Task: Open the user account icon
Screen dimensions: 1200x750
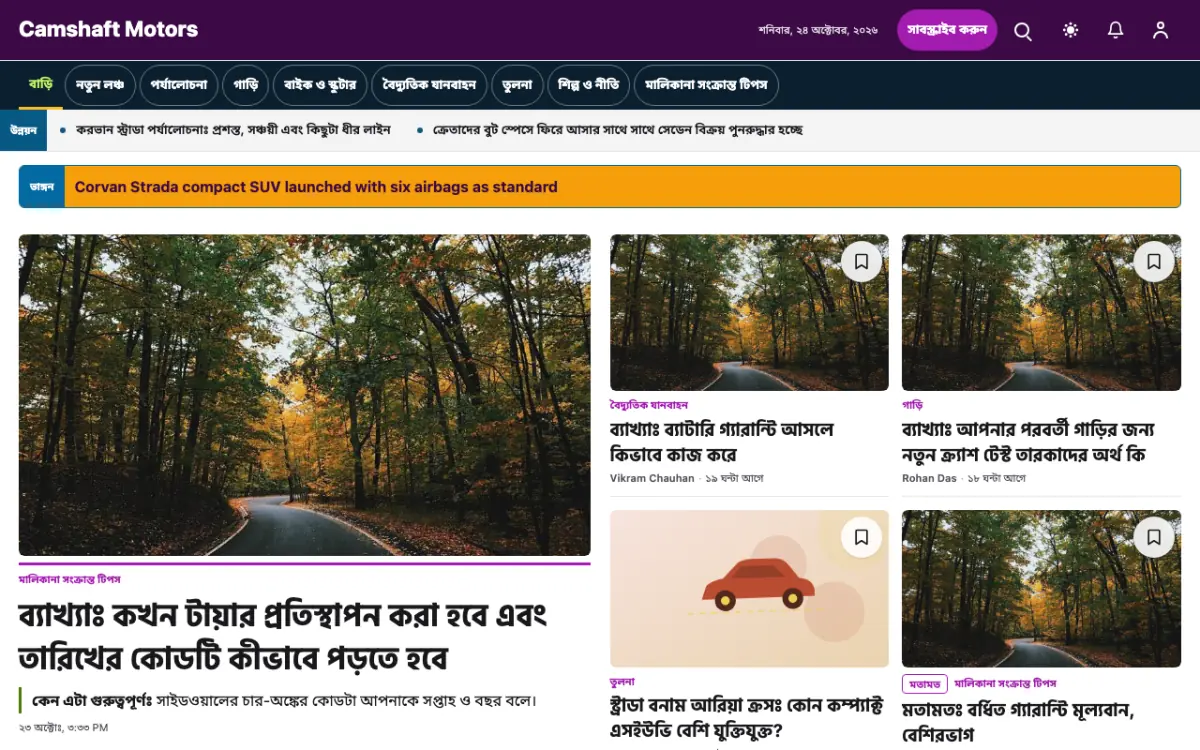Action: [x=1160, y=30]
